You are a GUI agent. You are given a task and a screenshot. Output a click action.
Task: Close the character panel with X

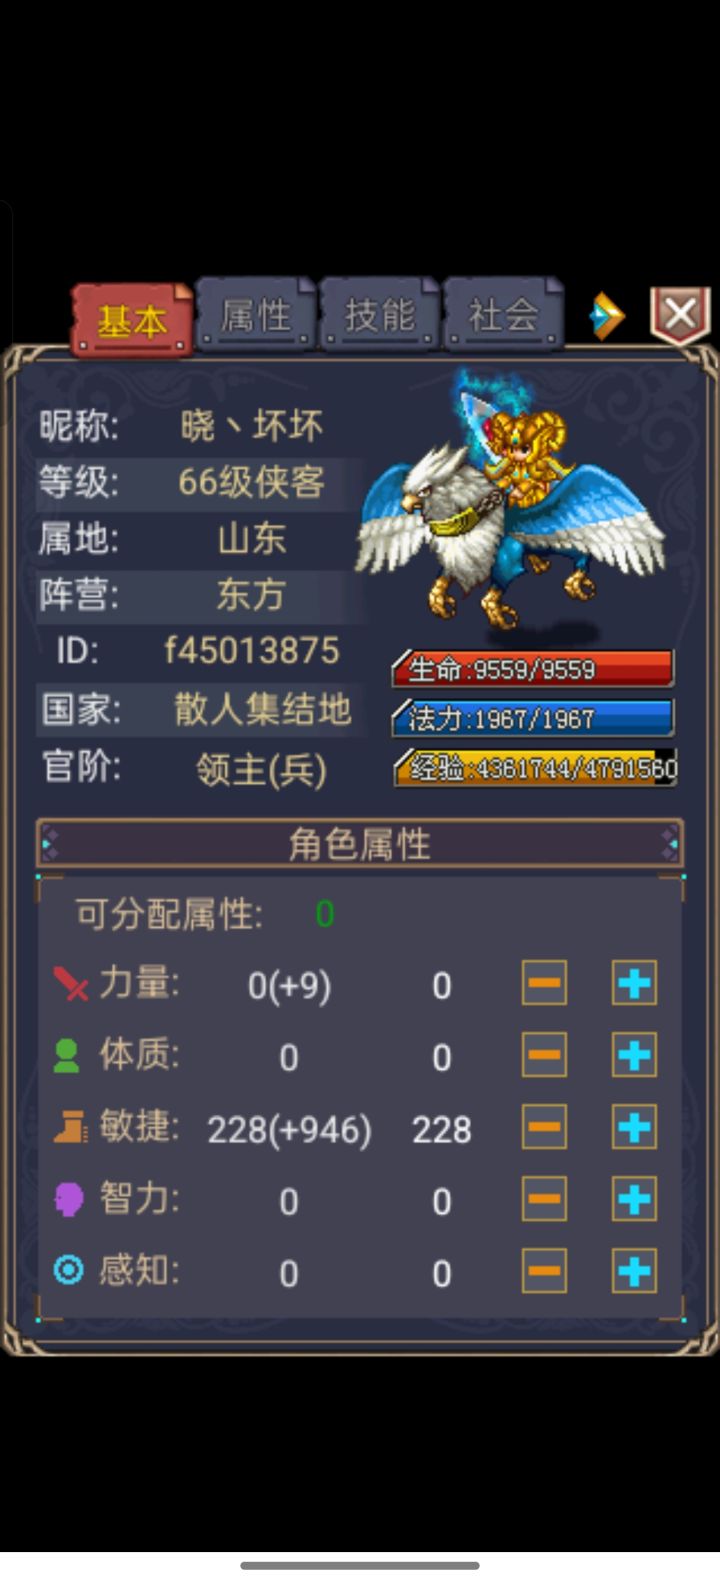pyautogui.click(x=680, y=316)
